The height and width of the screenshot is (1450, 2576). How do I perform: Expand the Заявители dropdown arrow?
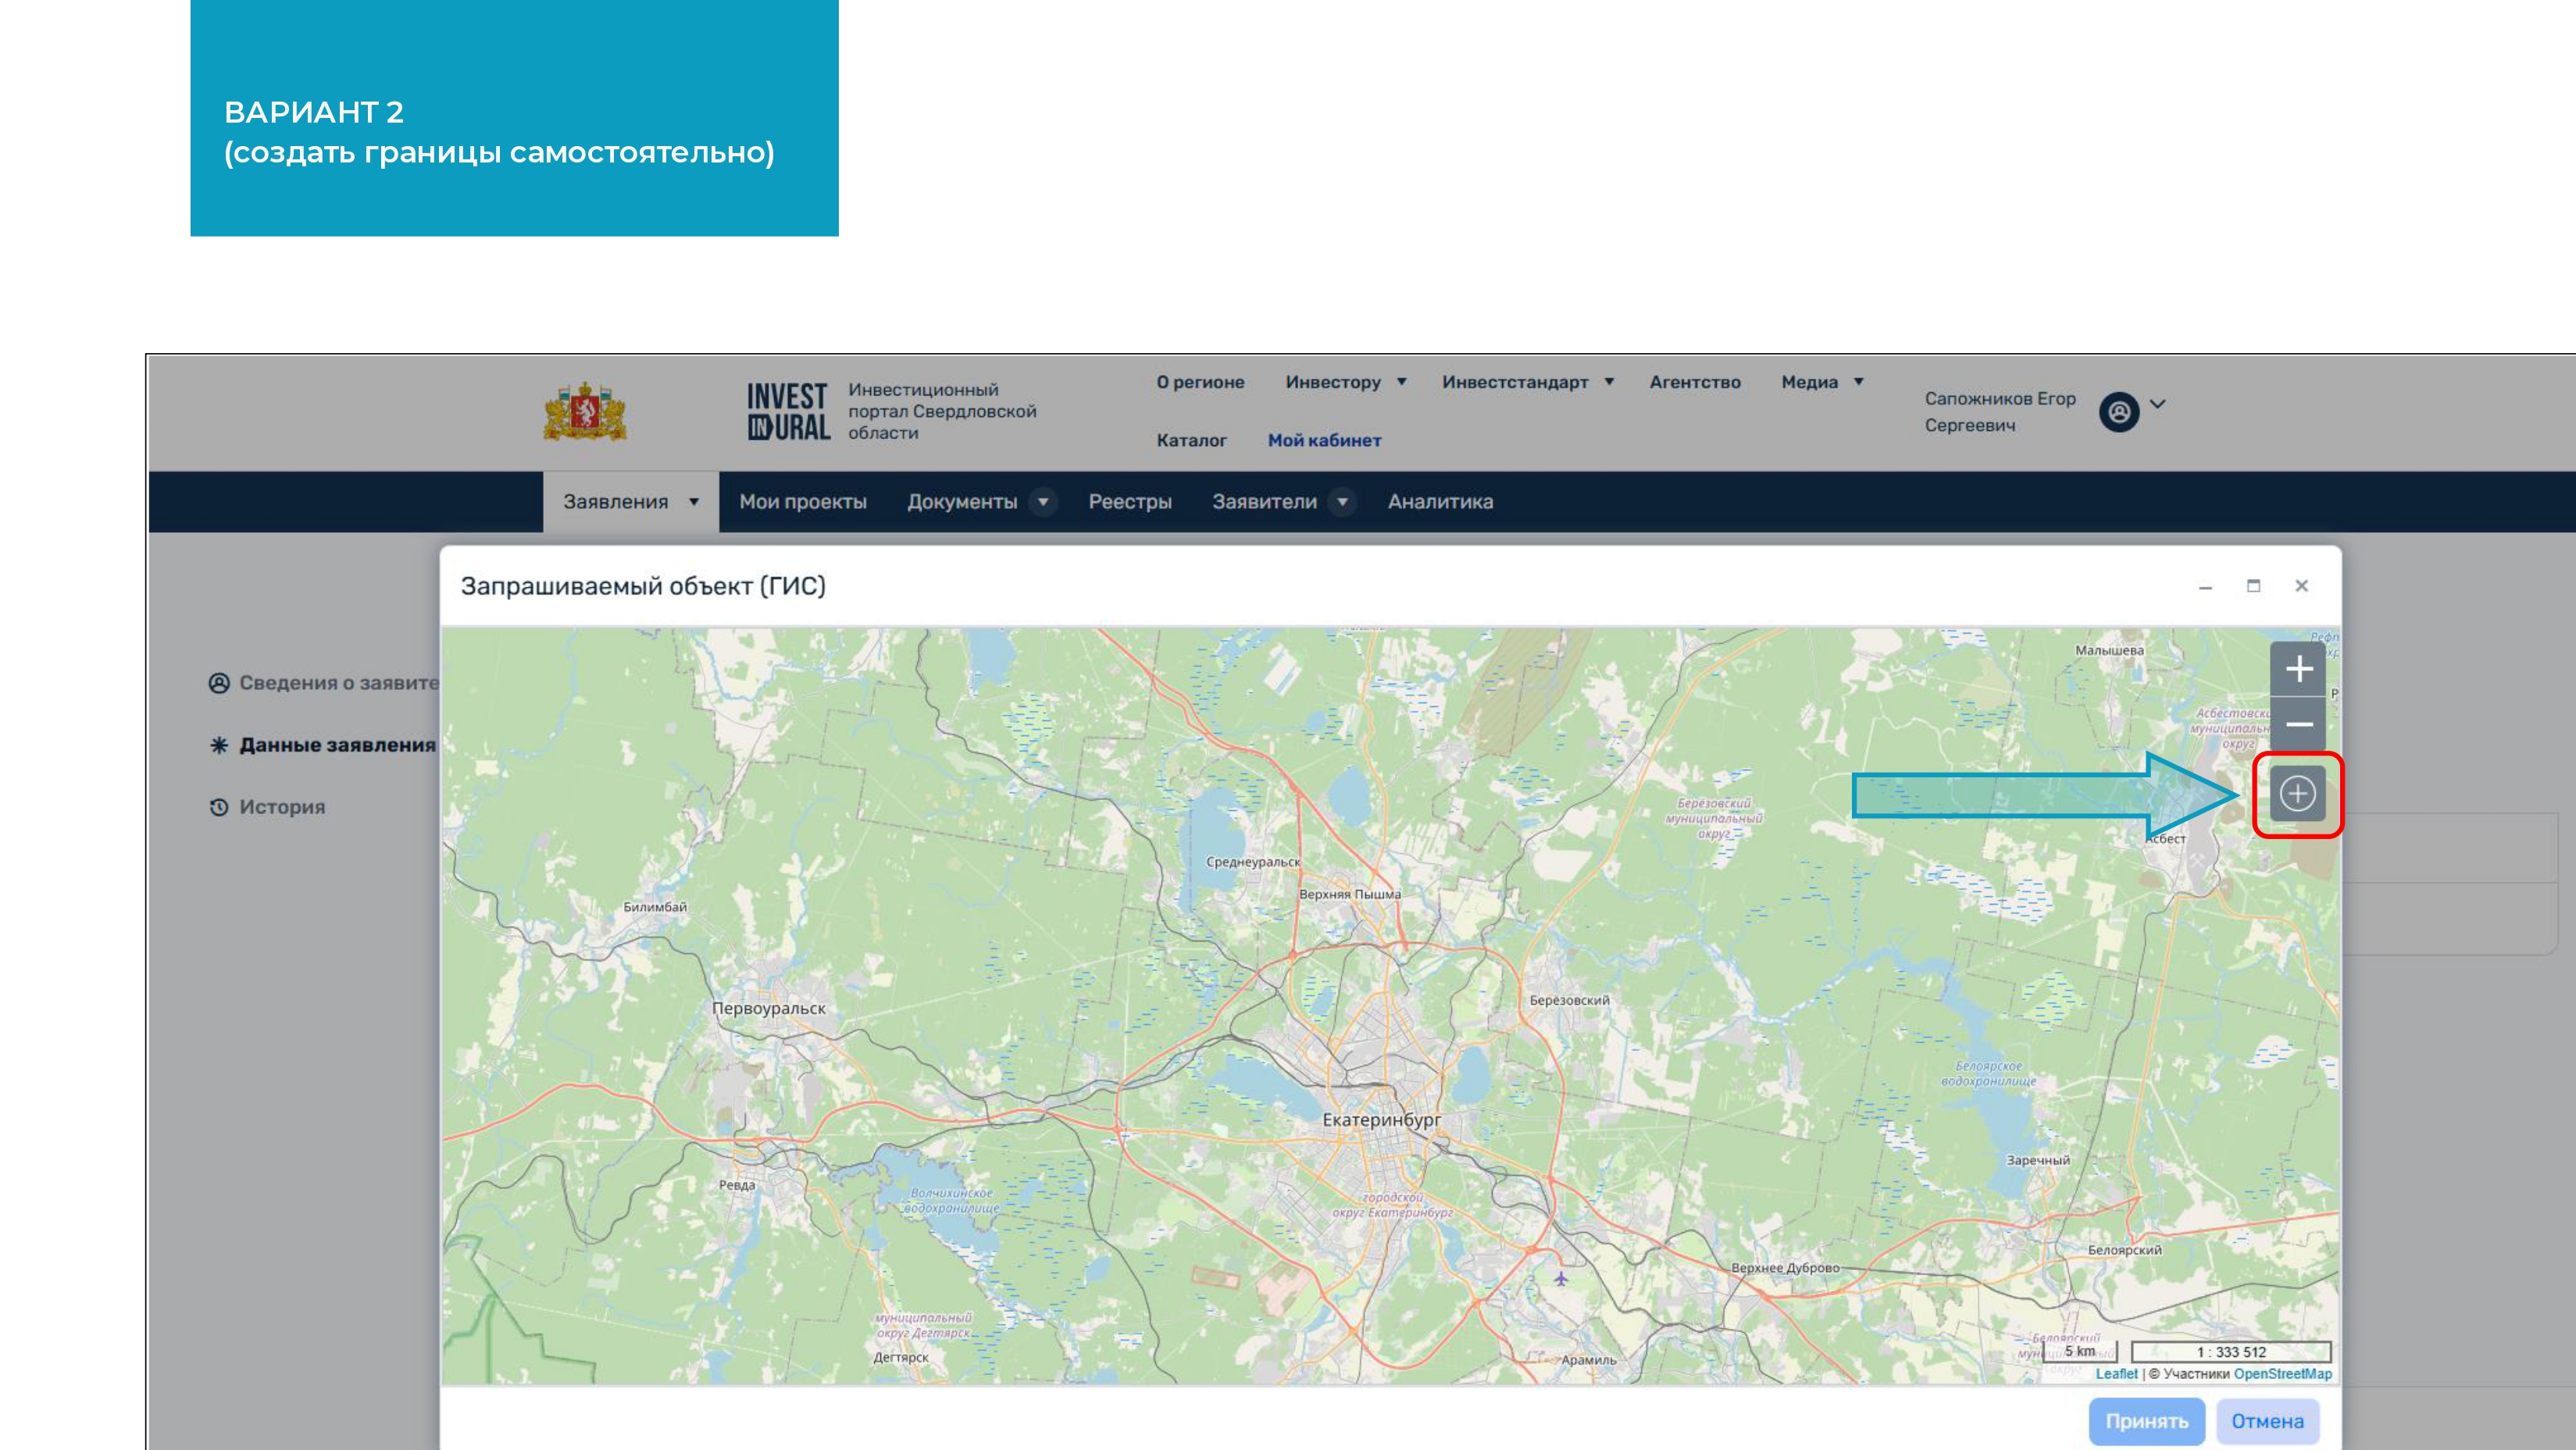(1342, 502)
